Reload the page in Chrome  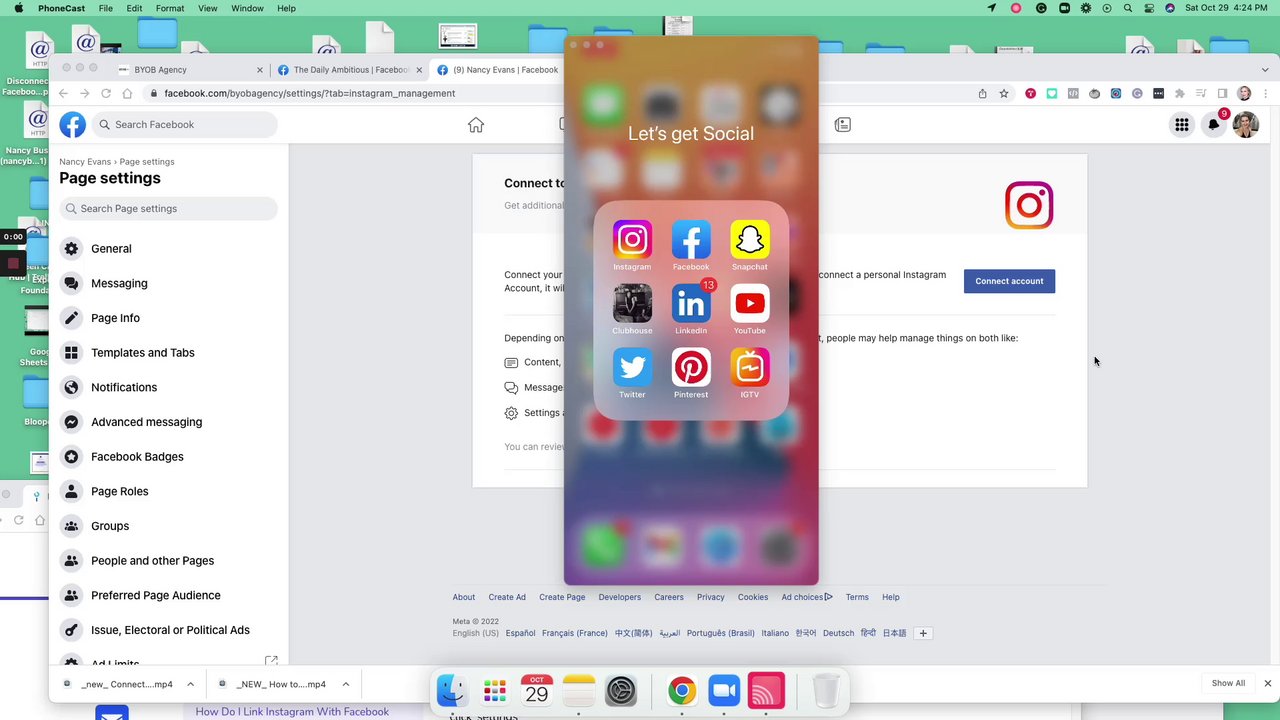106,93
